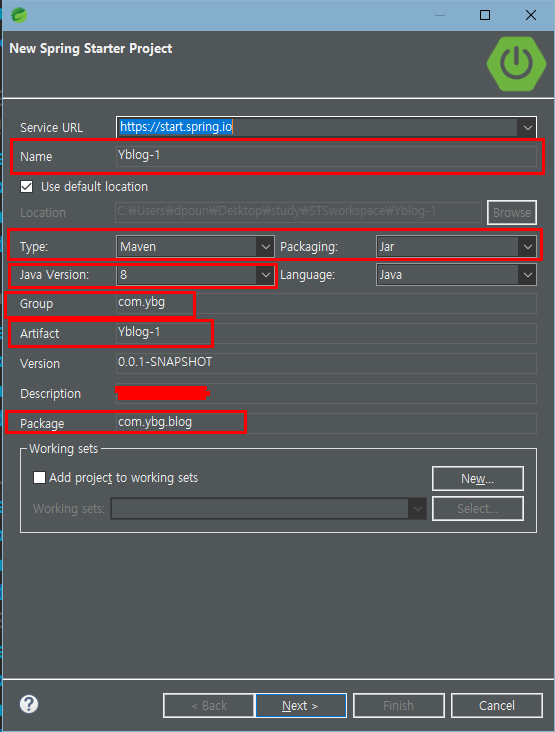Maximize the New Spring Starter Project window
The width and height of the screenshot is (555, 732).
point(485,15)
